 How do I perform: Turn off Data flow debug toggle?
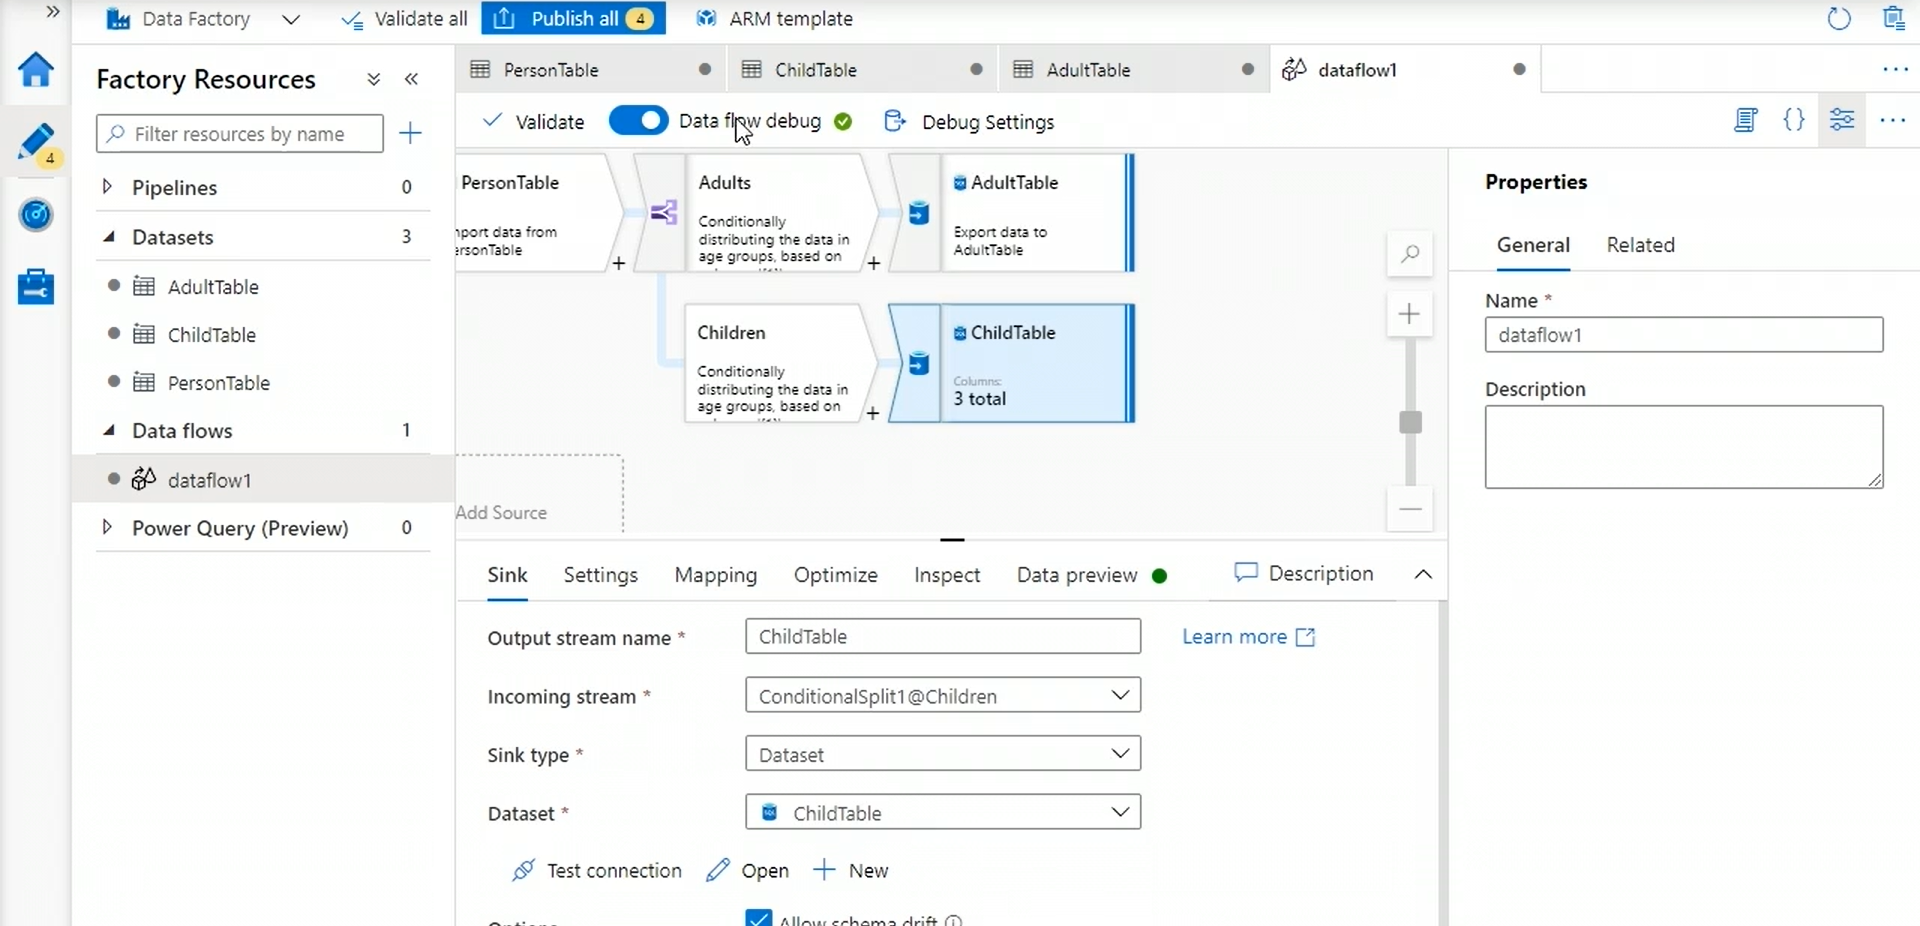[x=638, y=121]
